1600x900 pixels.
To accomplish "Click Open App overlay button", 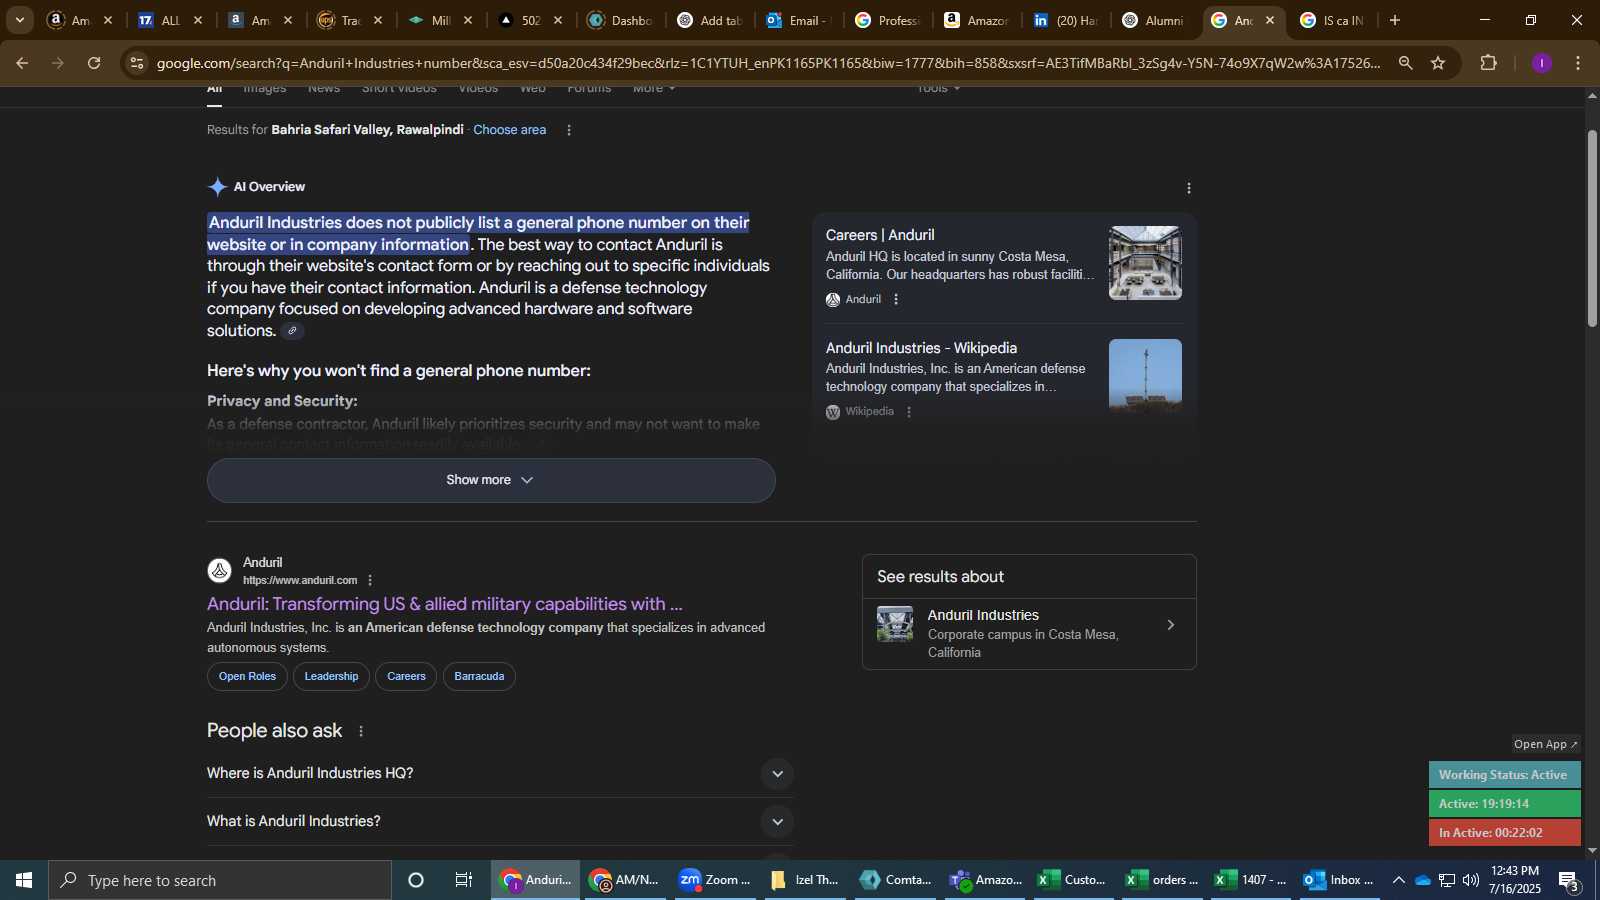I will tap(1546, 744).
